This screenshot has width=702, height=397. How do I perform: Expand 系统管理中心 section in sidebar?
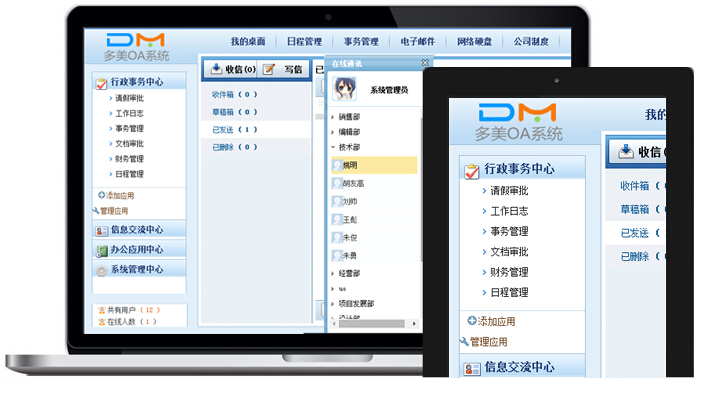(139, 269)
